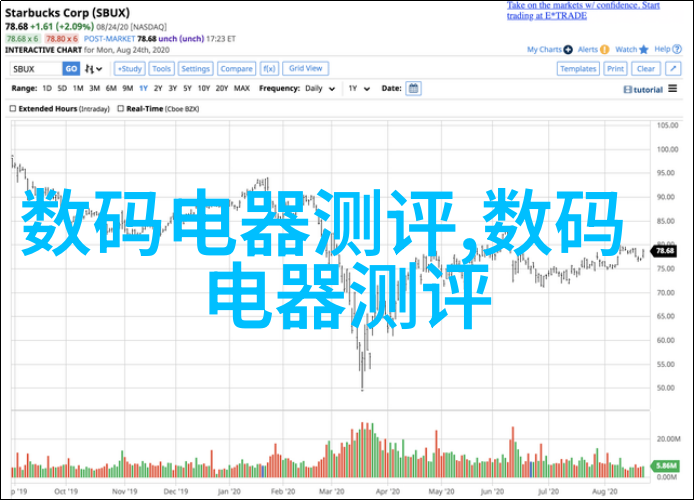Click the blue GO button

coord(71,69)
